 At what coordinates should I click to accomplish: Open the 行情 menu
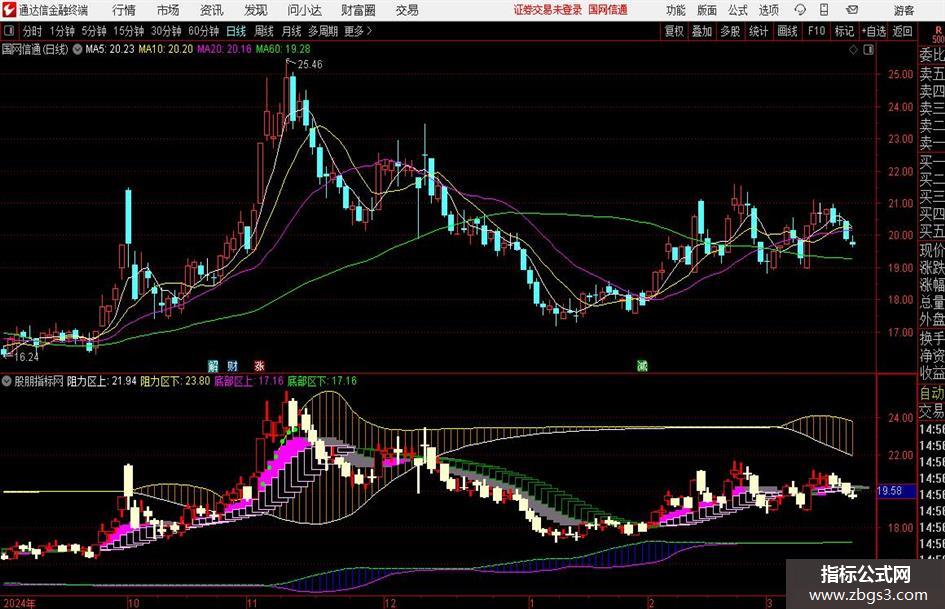coord(124,10)
